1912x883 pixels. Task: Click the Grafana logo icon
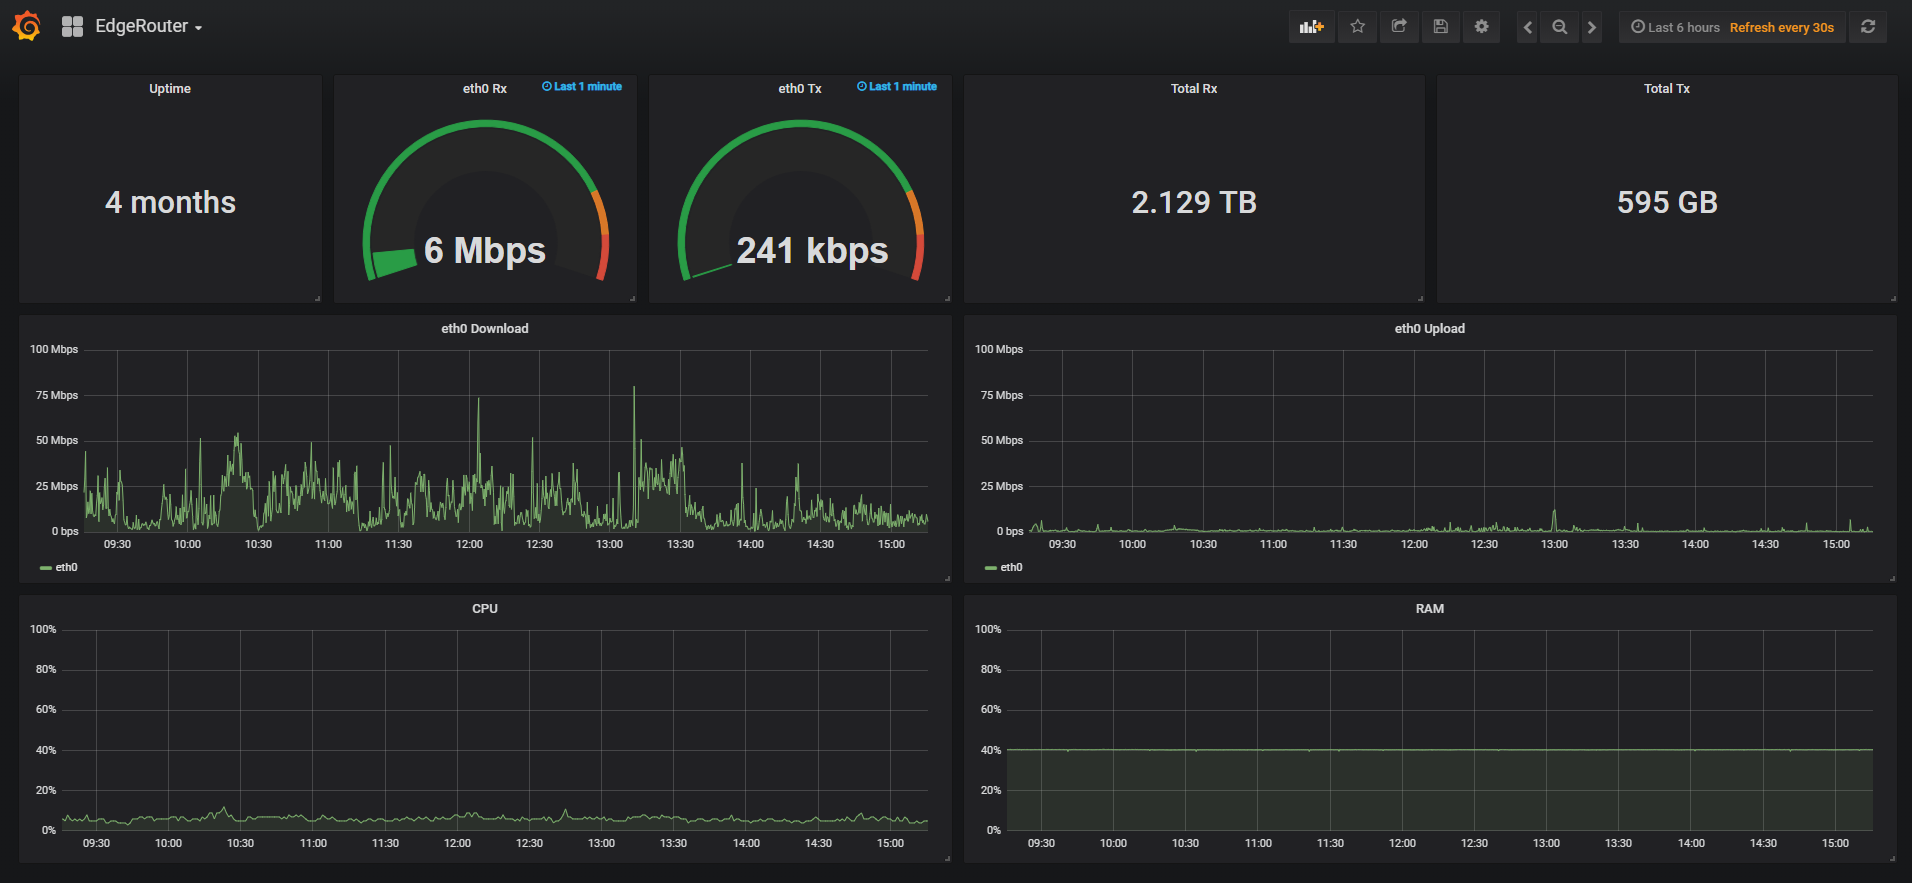point(27,27)
